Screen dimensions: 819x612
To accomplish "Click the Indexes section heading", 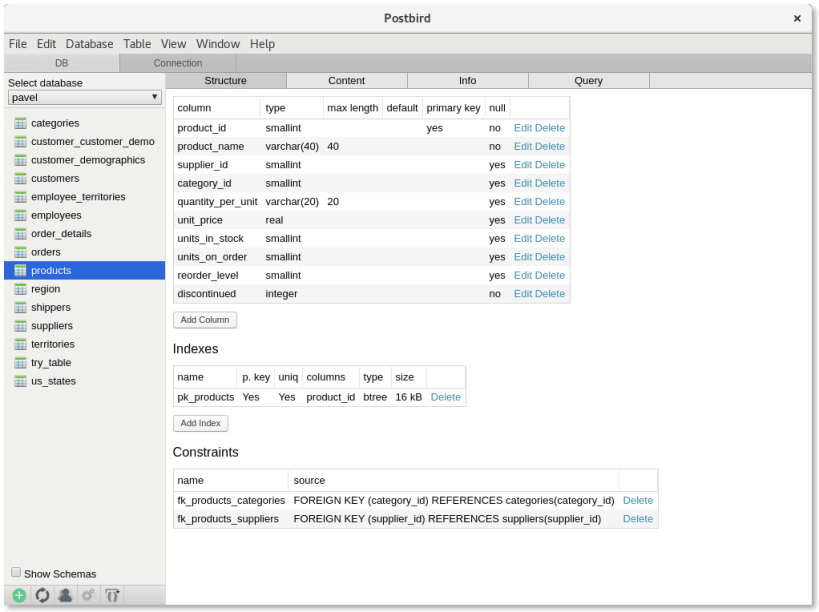I will coord(195,349).
